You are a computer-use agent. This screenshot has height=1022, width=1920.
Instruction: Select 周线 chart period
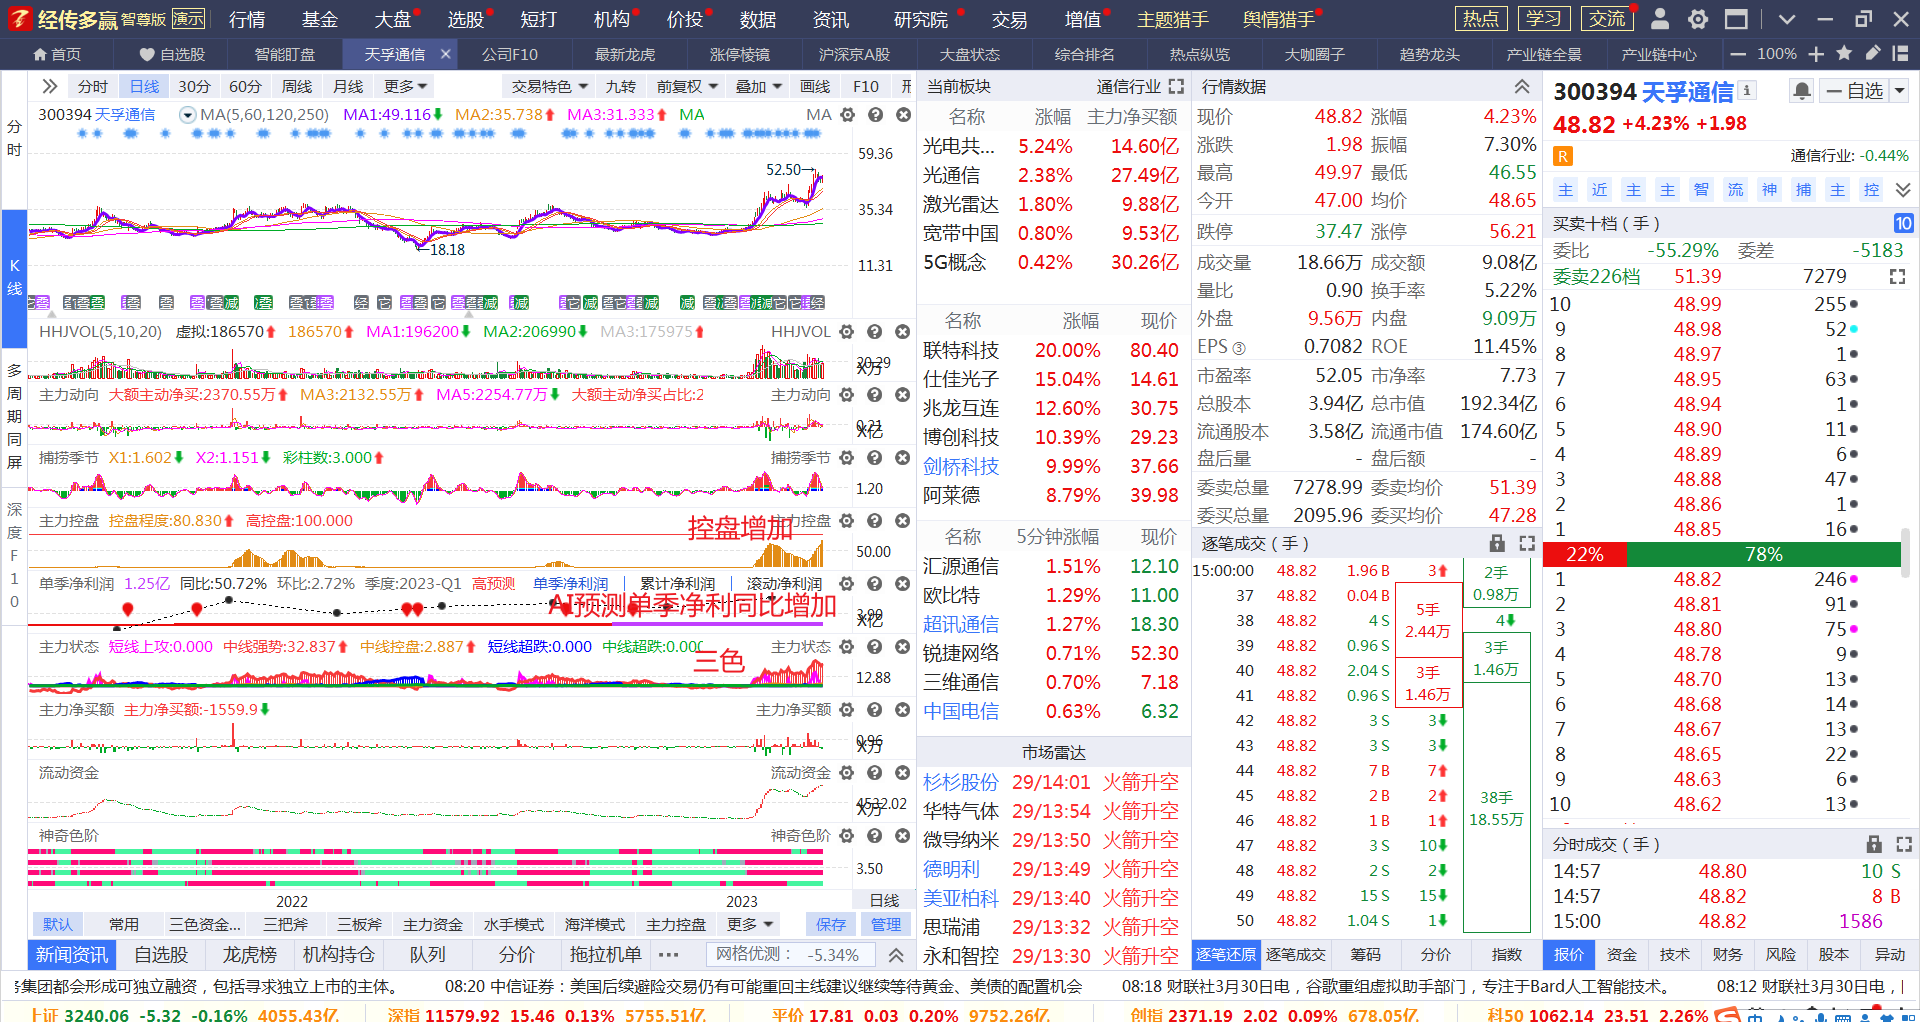coord(297,87)
